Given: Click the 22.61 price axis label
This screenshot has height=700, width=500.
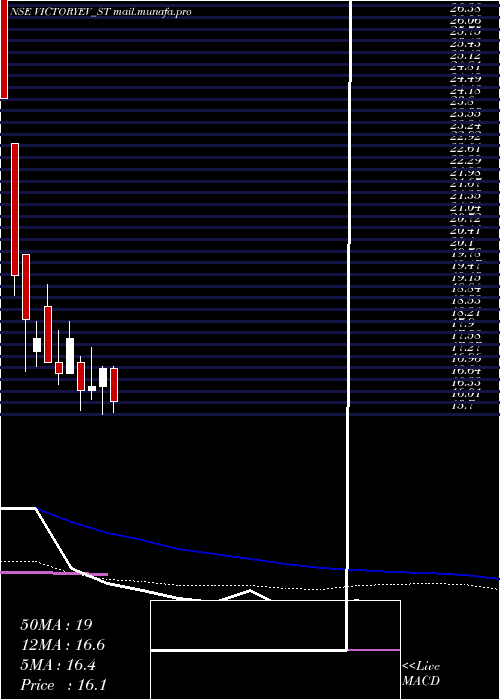Looking at the screenshot, I should 466,149.
